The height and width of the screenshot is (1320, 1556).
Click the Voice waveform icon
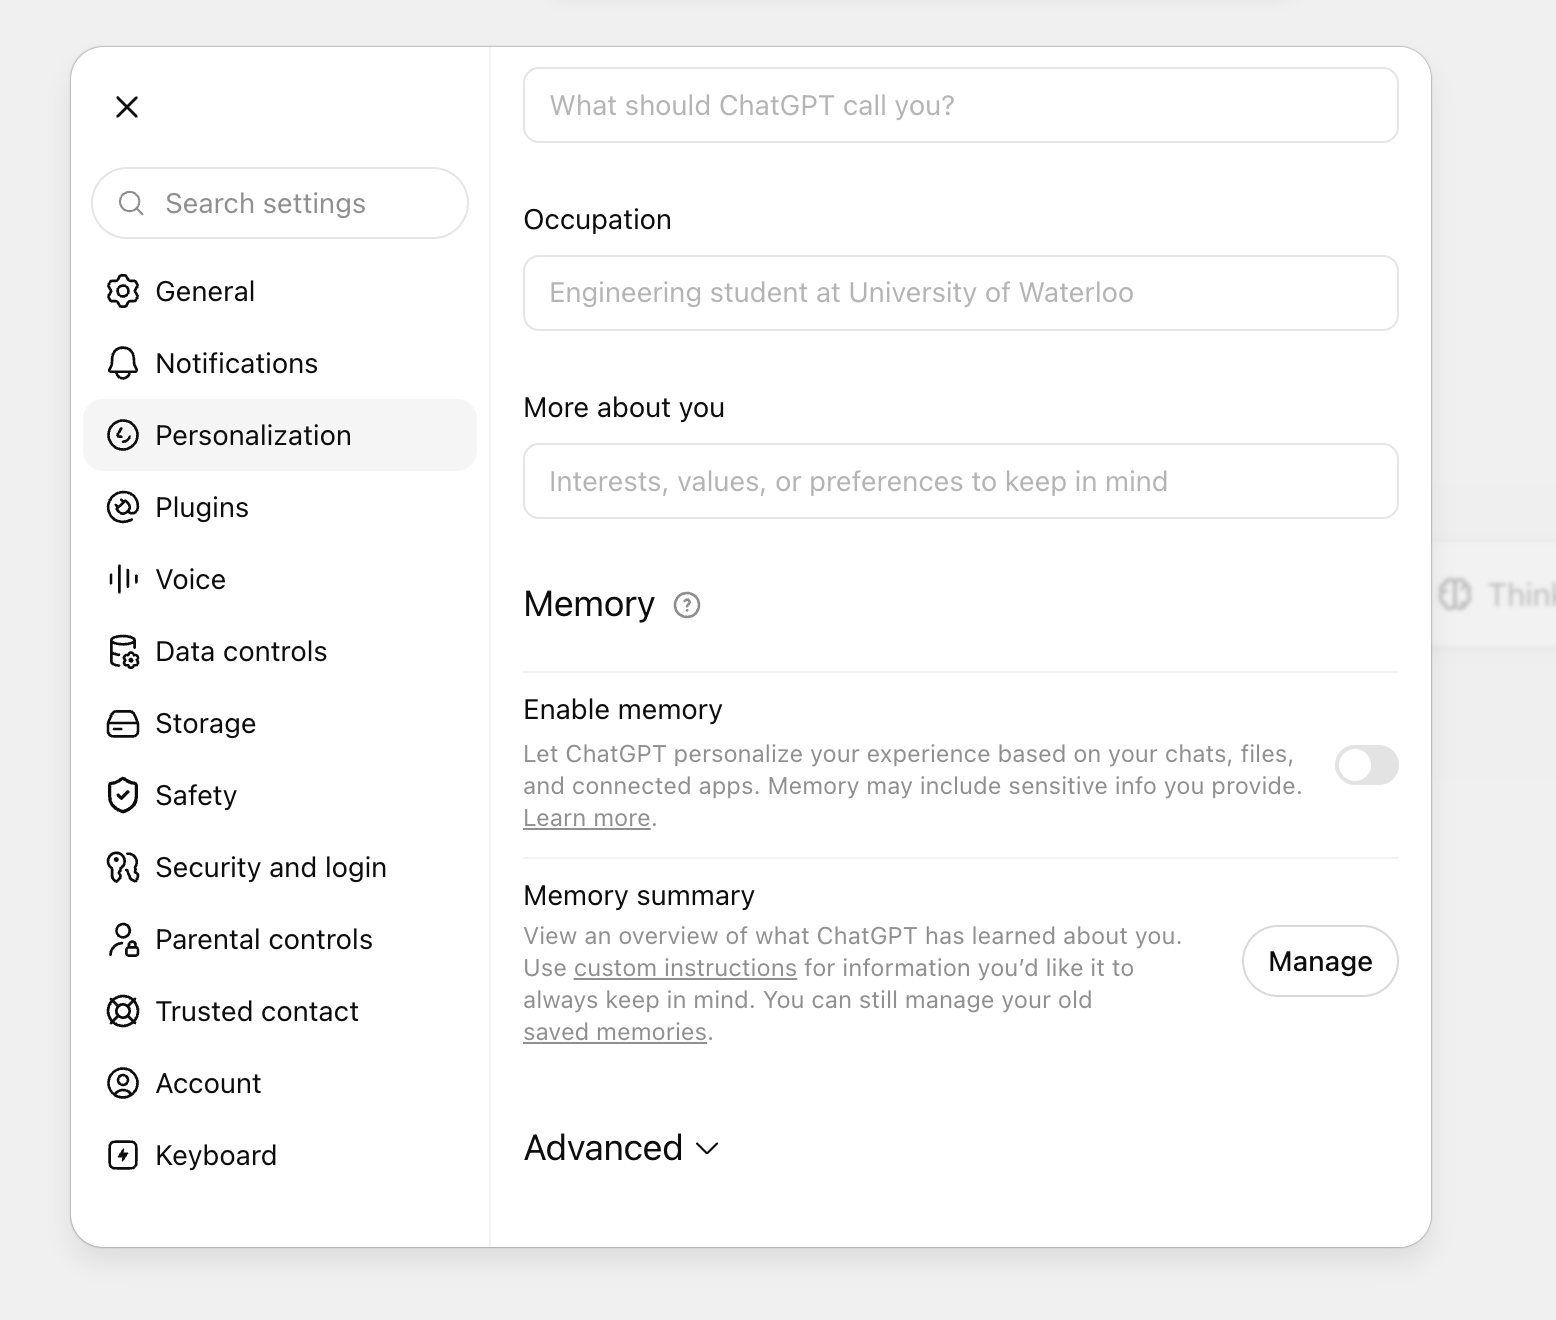point(123,579)
